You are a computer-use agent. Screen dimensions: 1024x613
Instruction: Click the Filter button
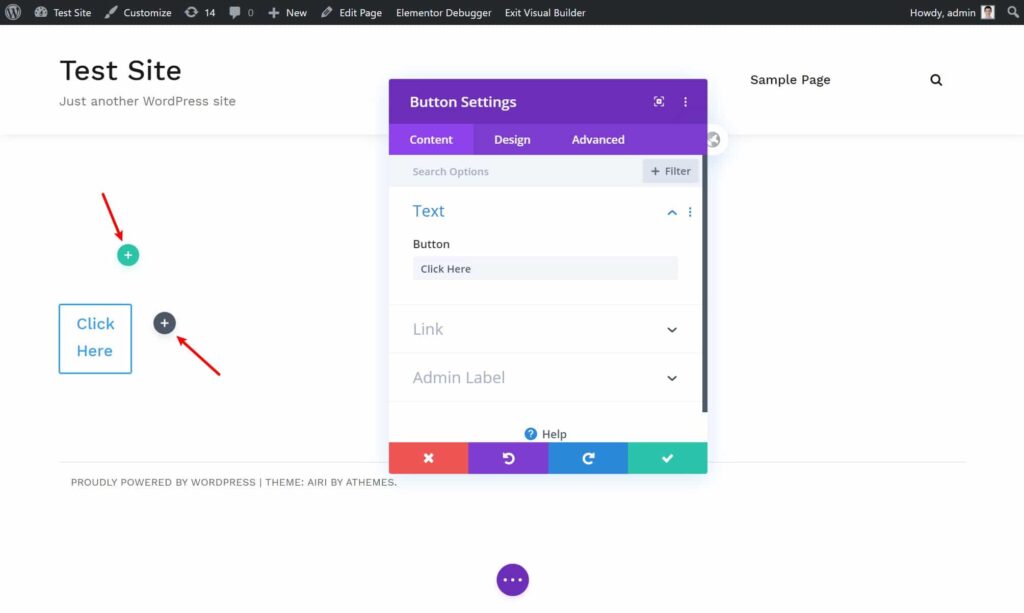(670, 171)
